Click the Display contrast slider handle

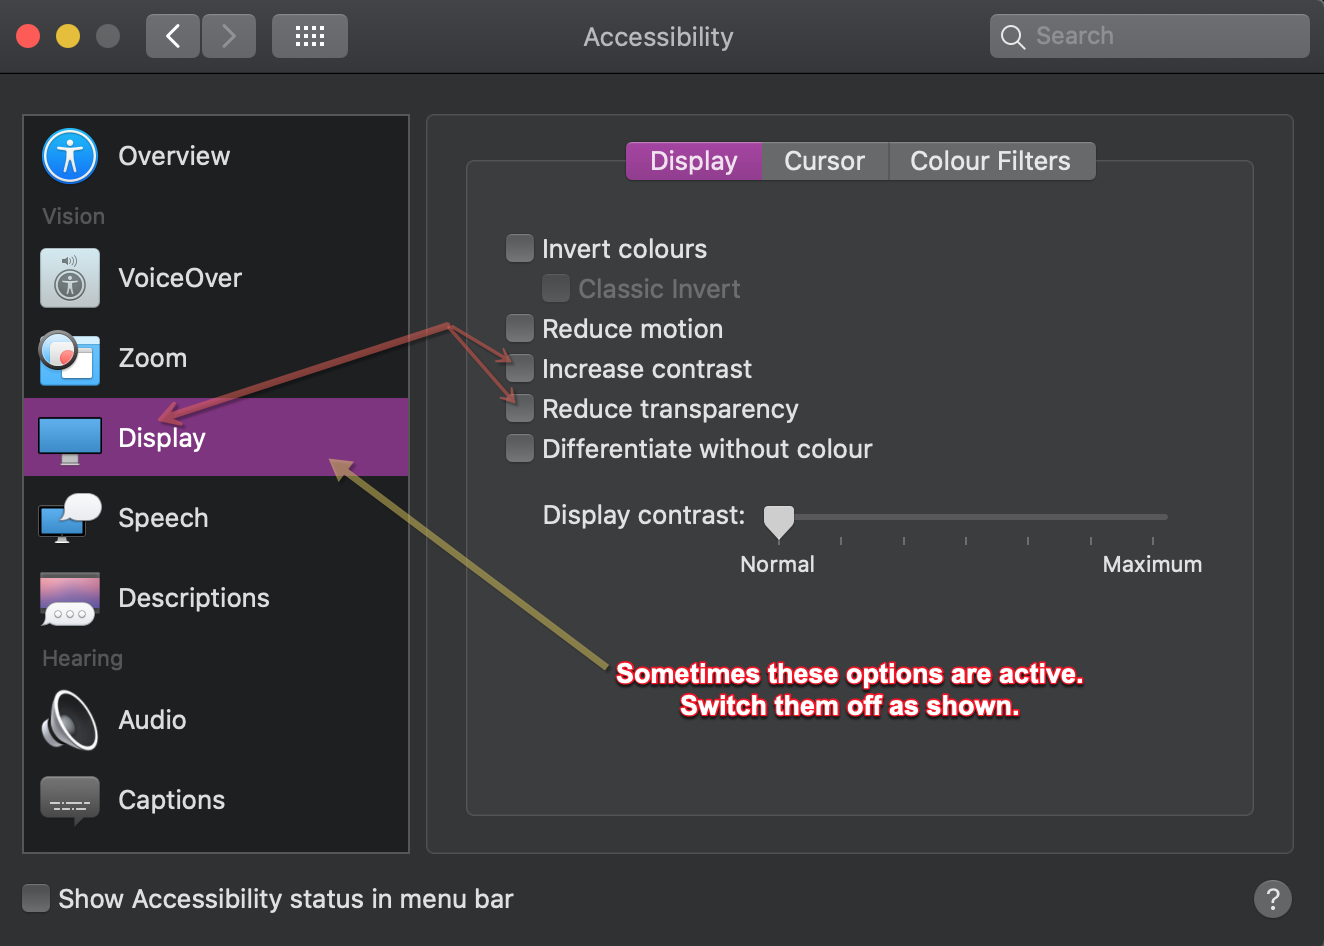click(x=778, y=520)
